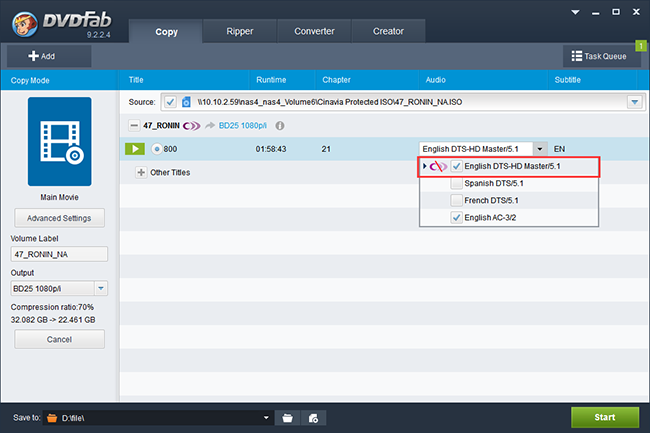Click the runtime value 01:58:43

click(x=271, y=149)
